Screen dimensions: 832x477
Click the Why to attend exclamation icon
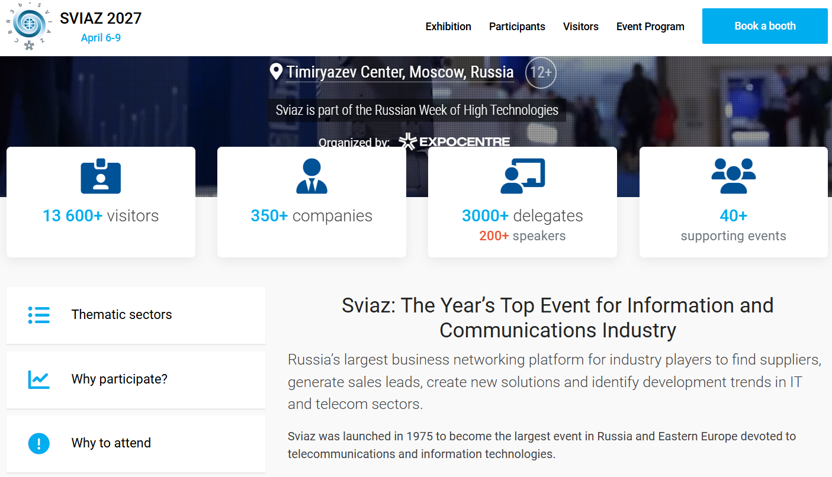click(x=39, y=443)
